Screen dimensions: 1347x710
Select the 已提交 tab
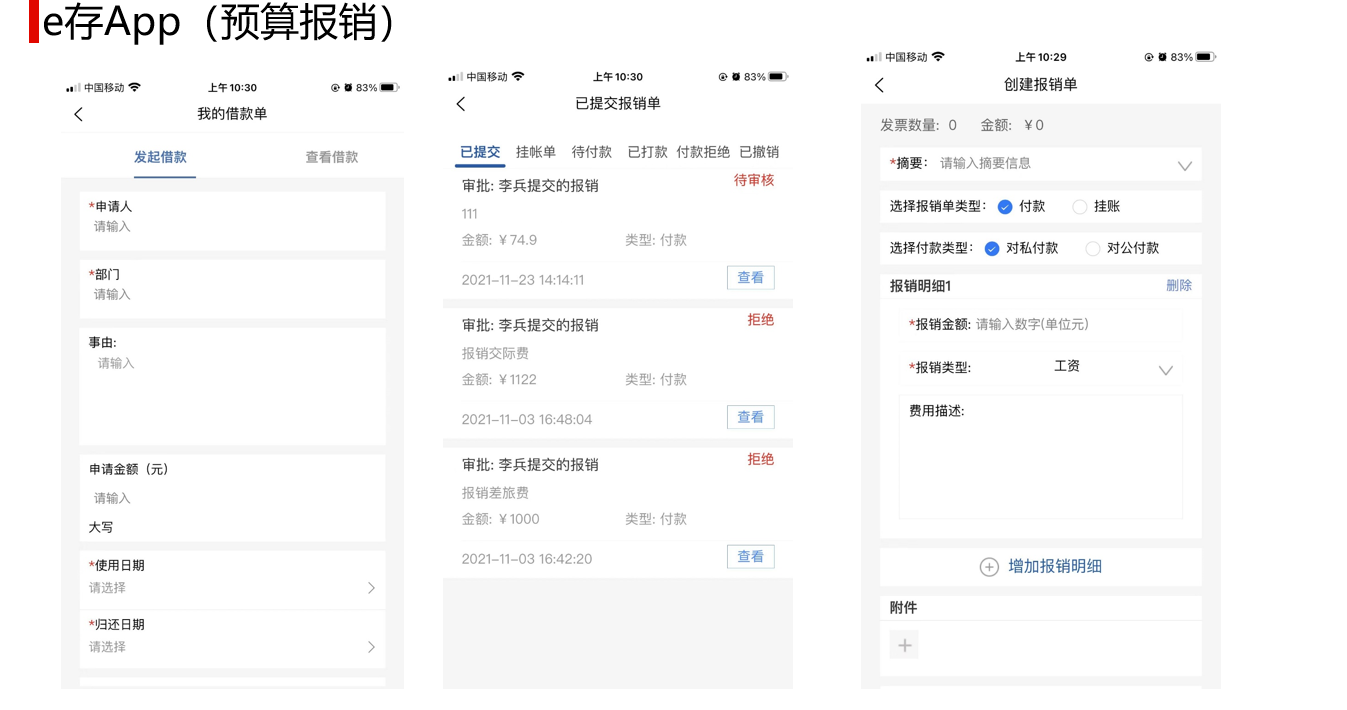pos(480,152)
